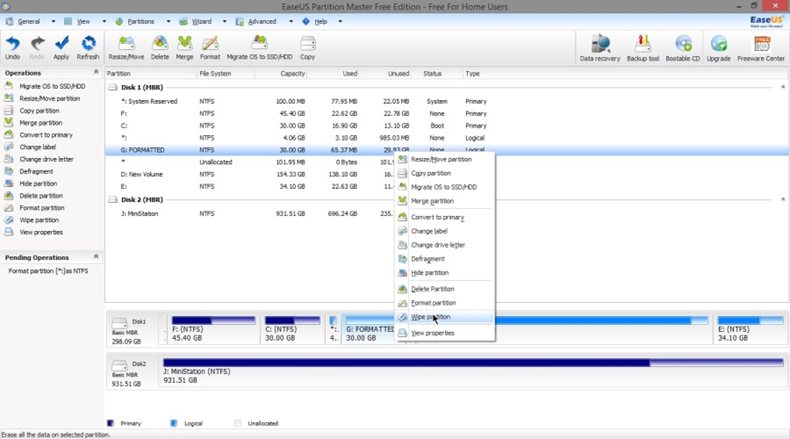Click the Capacity column header
This screenshot has width=790, height=439.
(293, 74)
